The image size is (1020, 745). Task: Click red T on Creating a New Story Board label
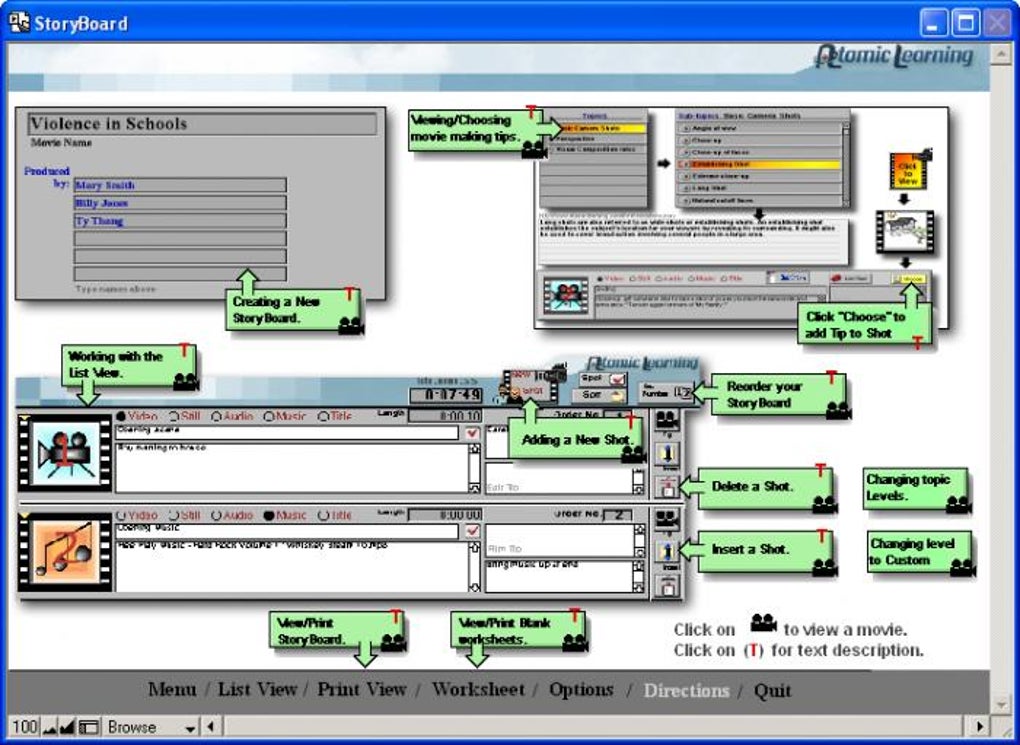[350, 294]
